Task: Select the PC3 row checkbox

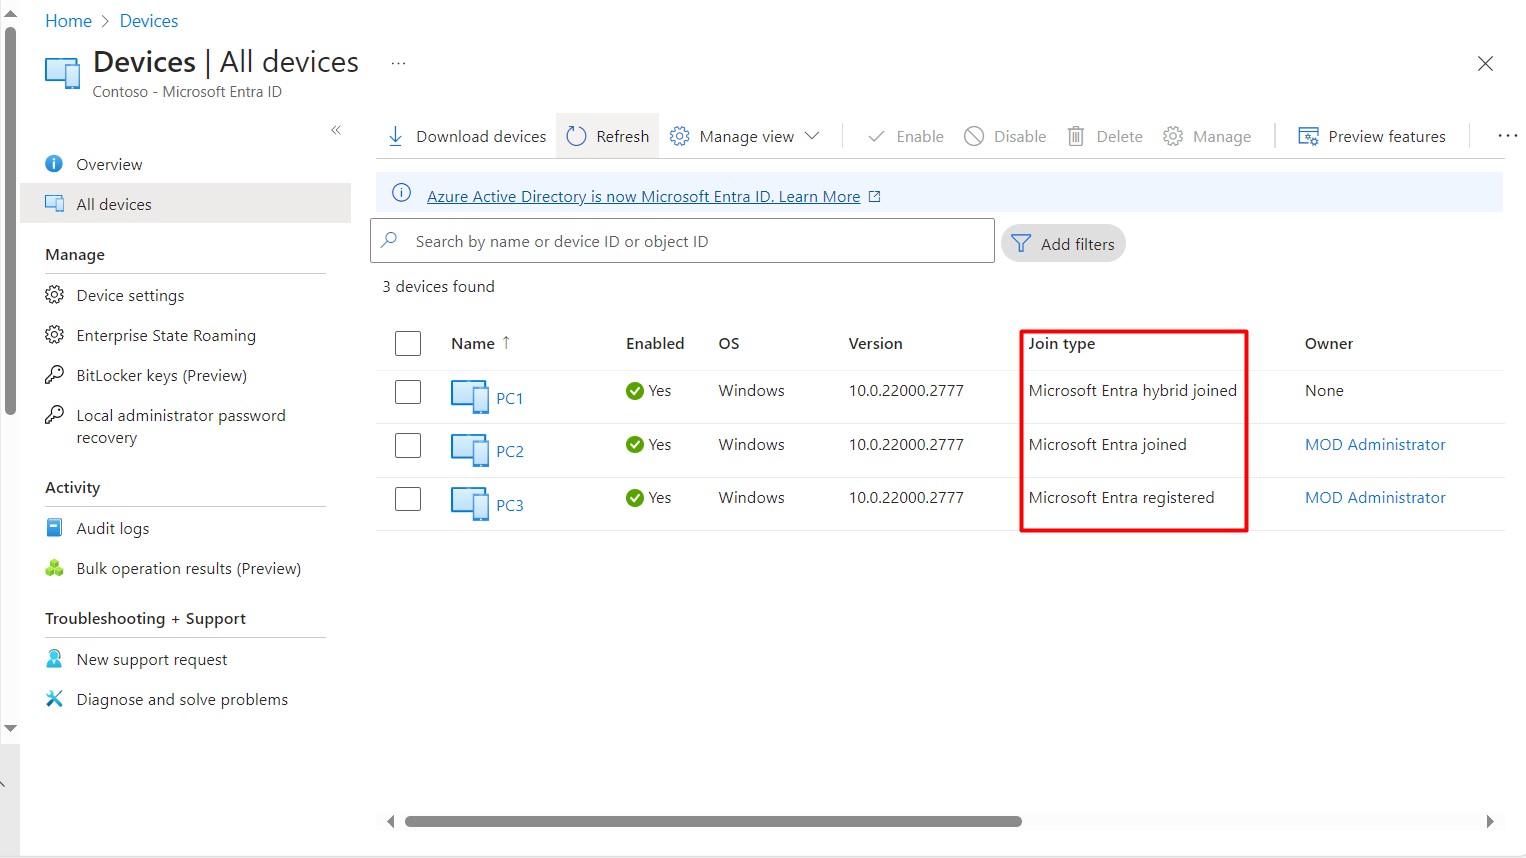Action: (408, 498)
